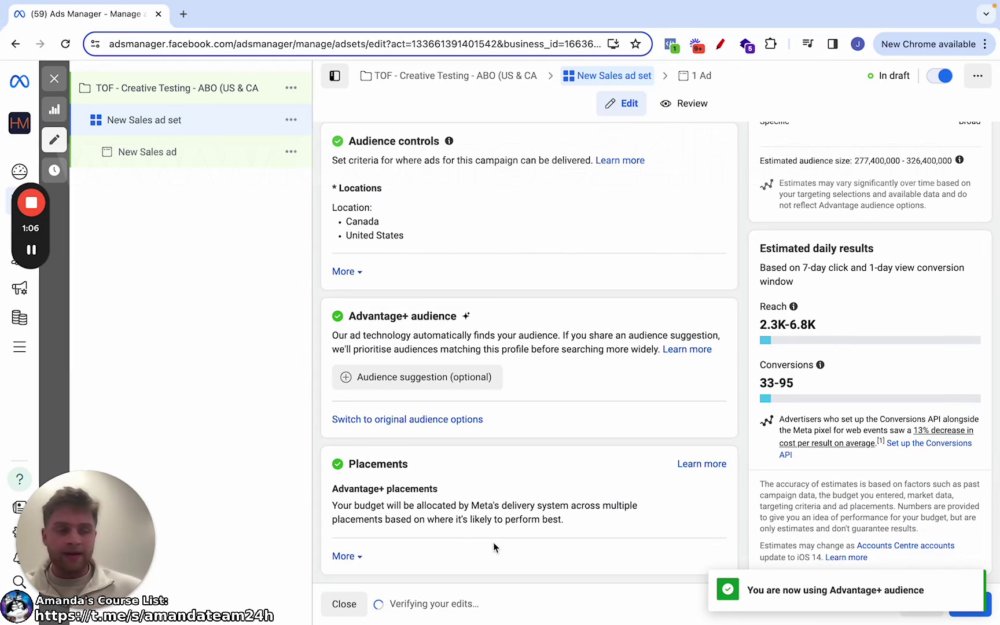Stop the screen recording

(31, 203)
